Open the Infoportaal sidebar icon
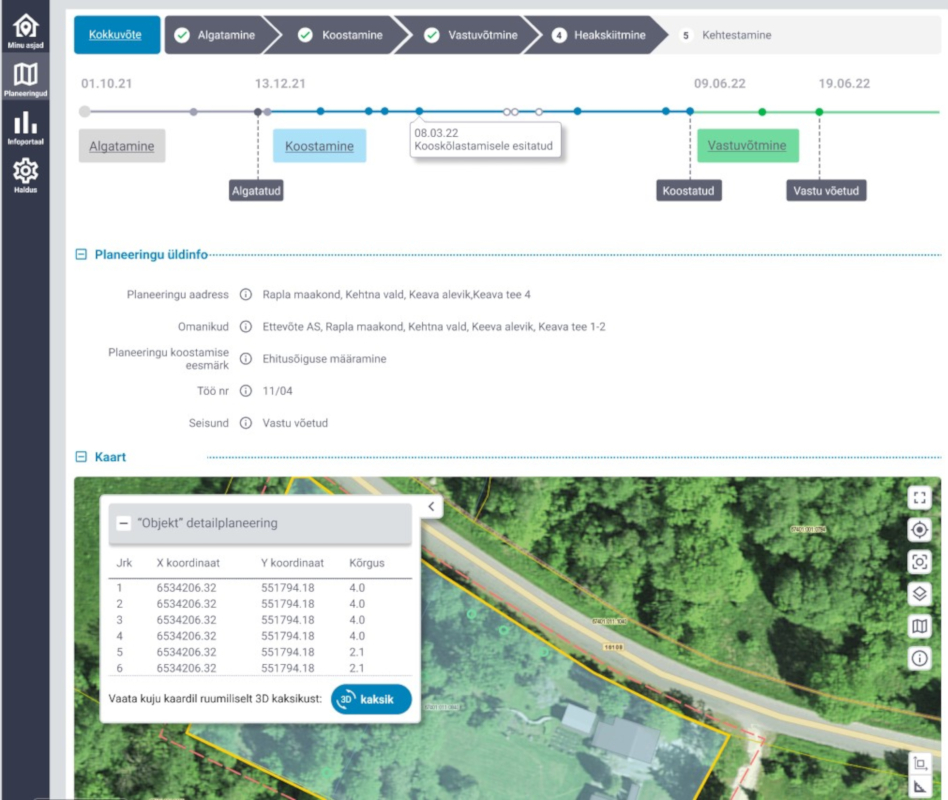Screen dimensions: 948x800 coord(25,128)
